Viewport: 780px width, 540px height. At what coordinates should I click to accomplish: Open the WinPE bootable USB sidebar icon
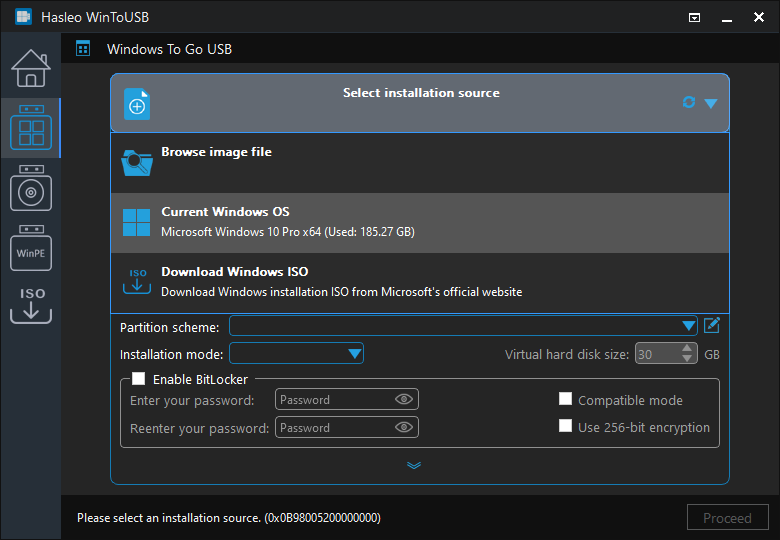pos(31,248)
